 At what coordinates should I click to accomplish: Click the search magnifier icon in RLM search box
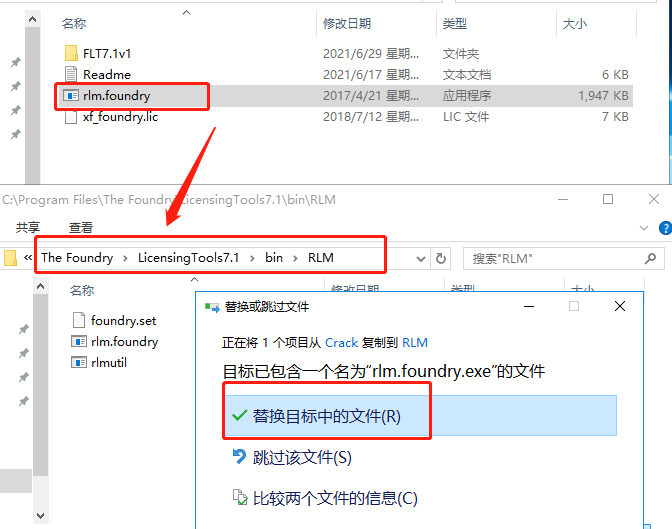650,258
